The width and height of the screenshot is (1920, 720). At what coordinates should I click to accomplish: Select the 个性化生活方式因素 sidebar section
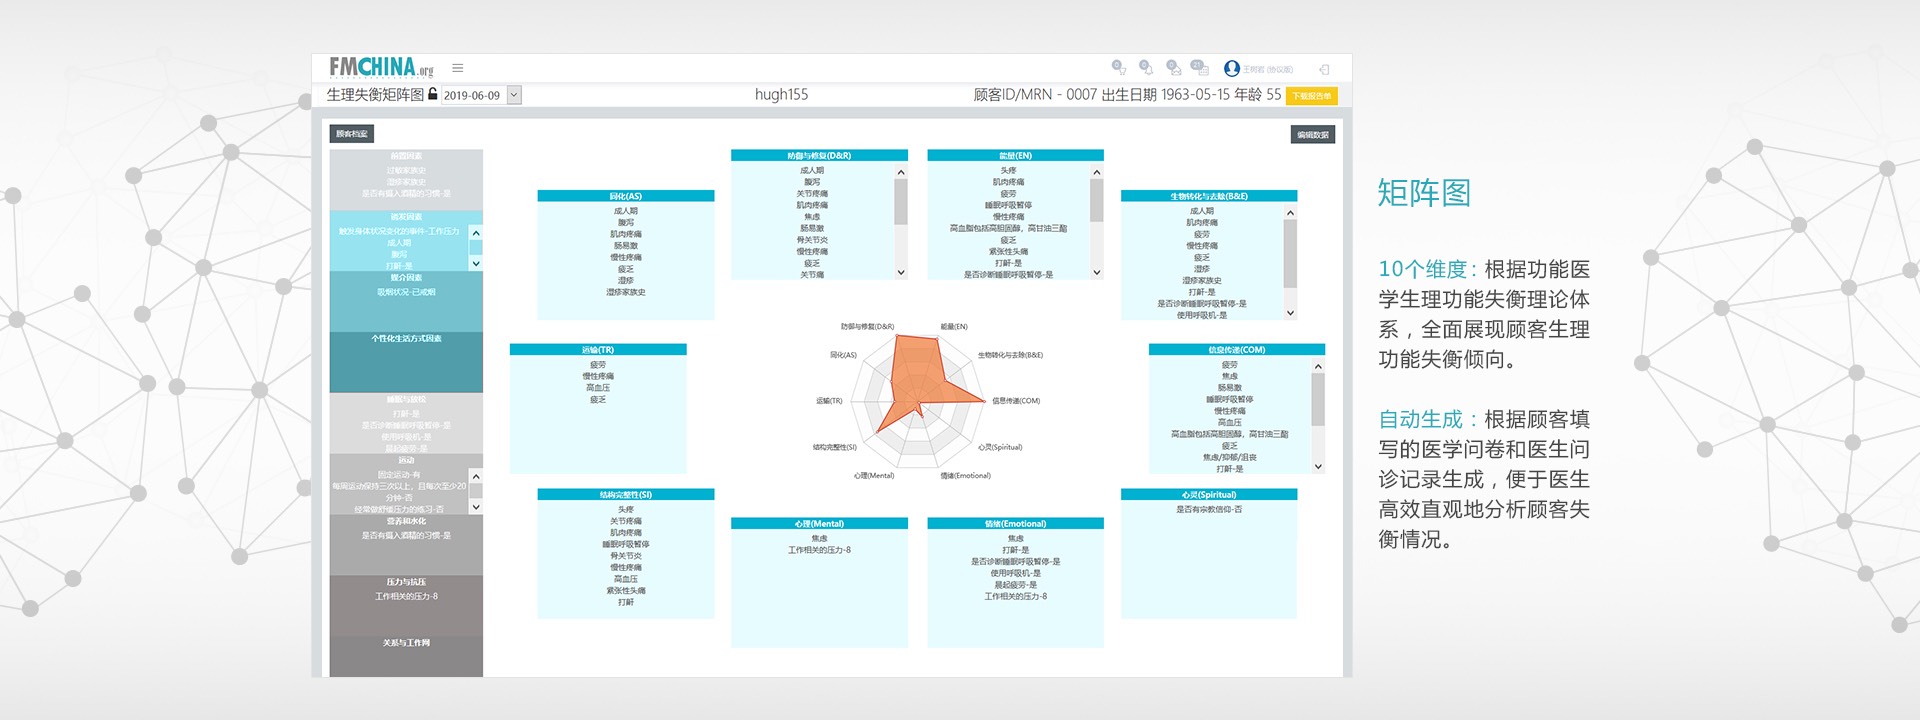[406, 339]
